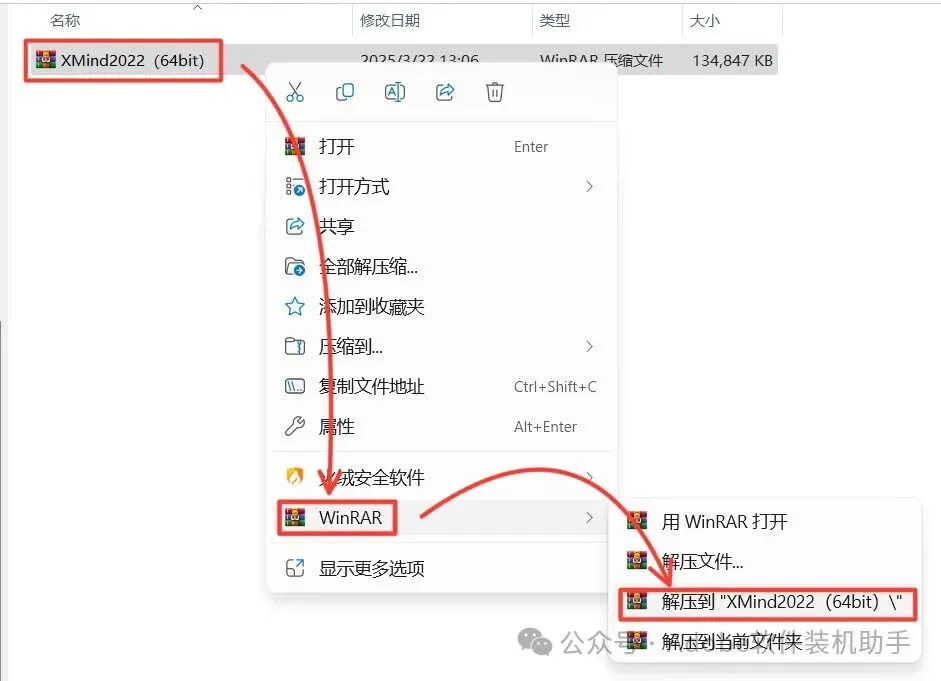Click the Delete trash can icon
The width and height of the screenshot is (941, 681).
[x=495, y=92]
